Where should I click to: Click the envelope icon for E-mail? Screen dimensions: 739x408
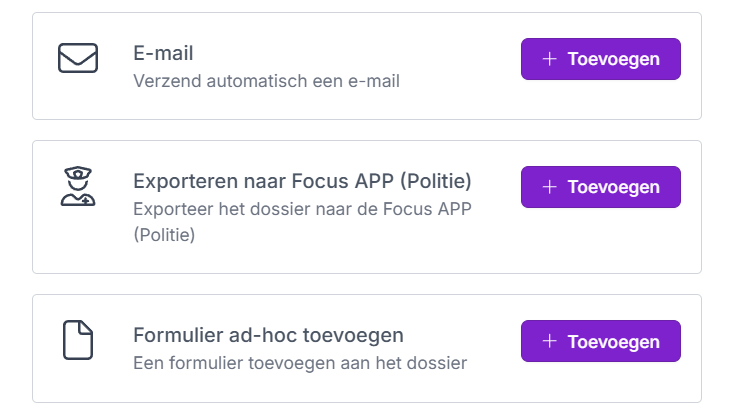coord(77,59)
